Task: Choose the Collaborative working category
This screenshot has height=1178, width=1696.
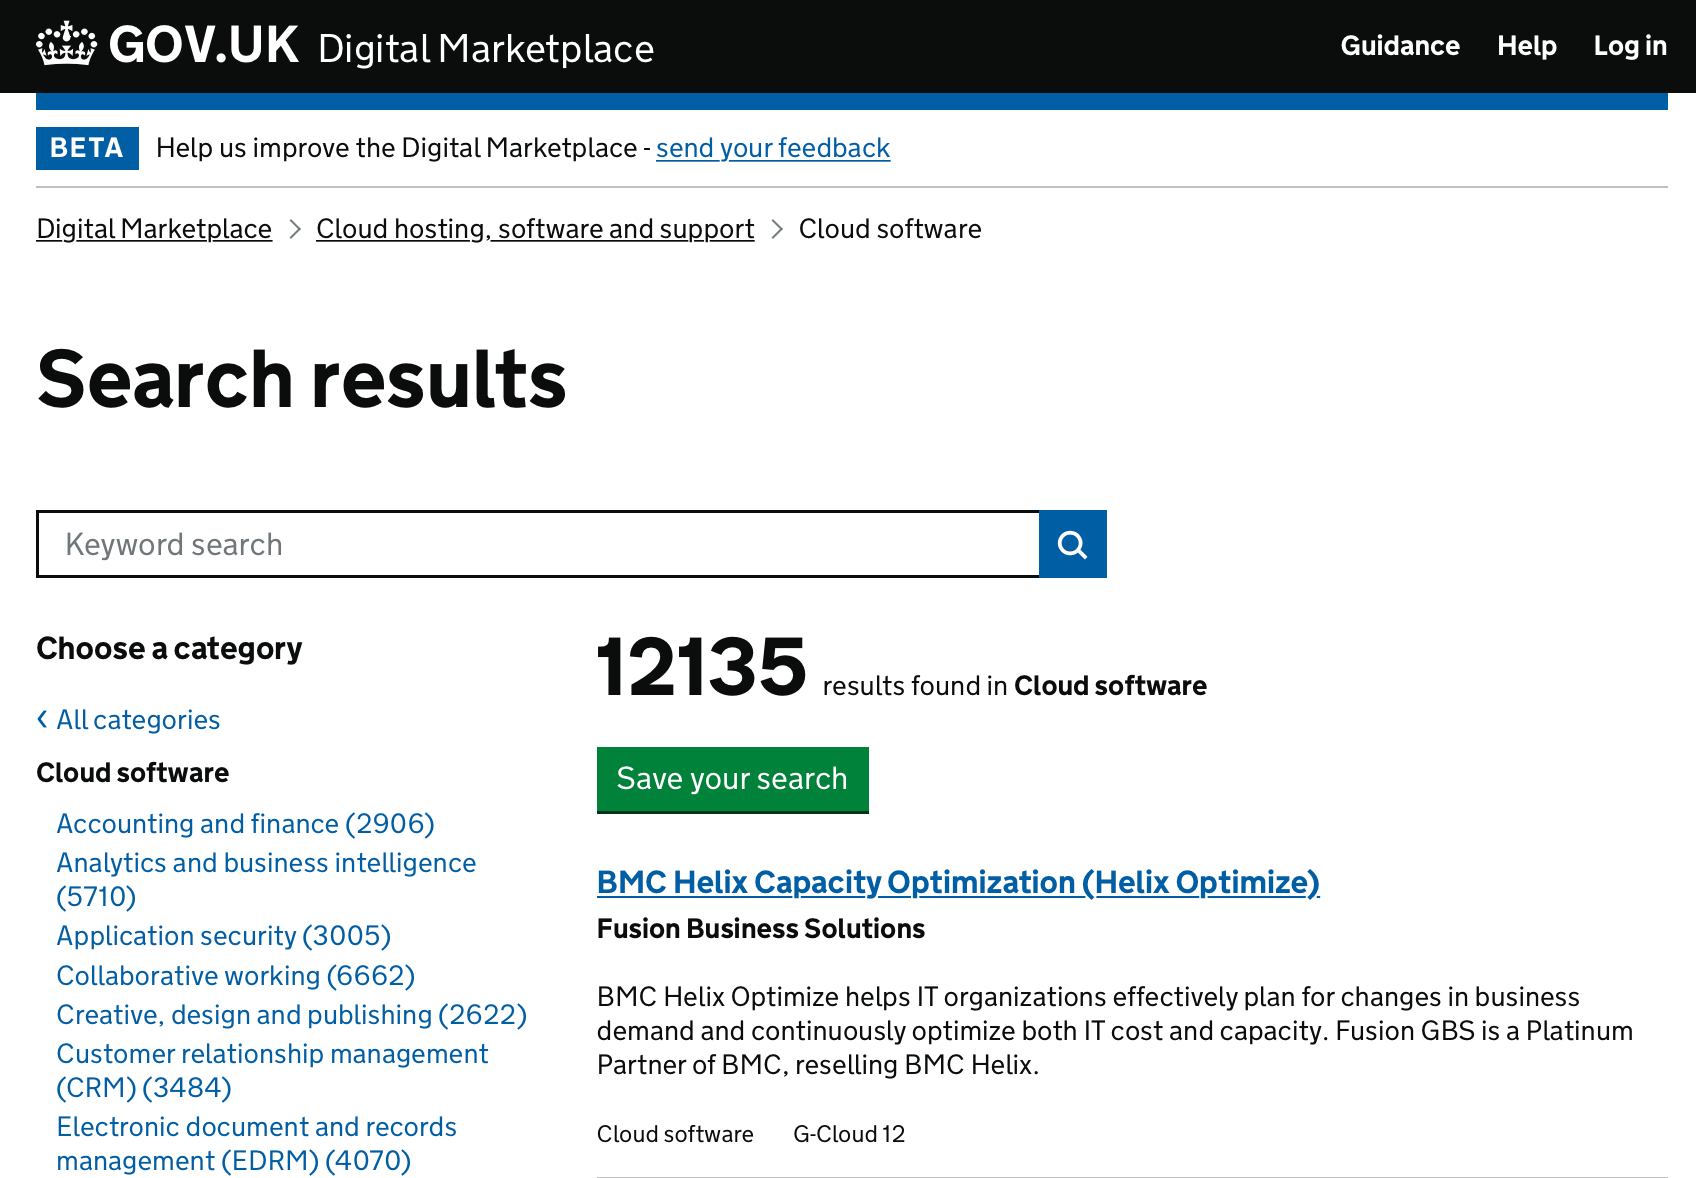Action: pyautogui.click(x=236, y=976)
